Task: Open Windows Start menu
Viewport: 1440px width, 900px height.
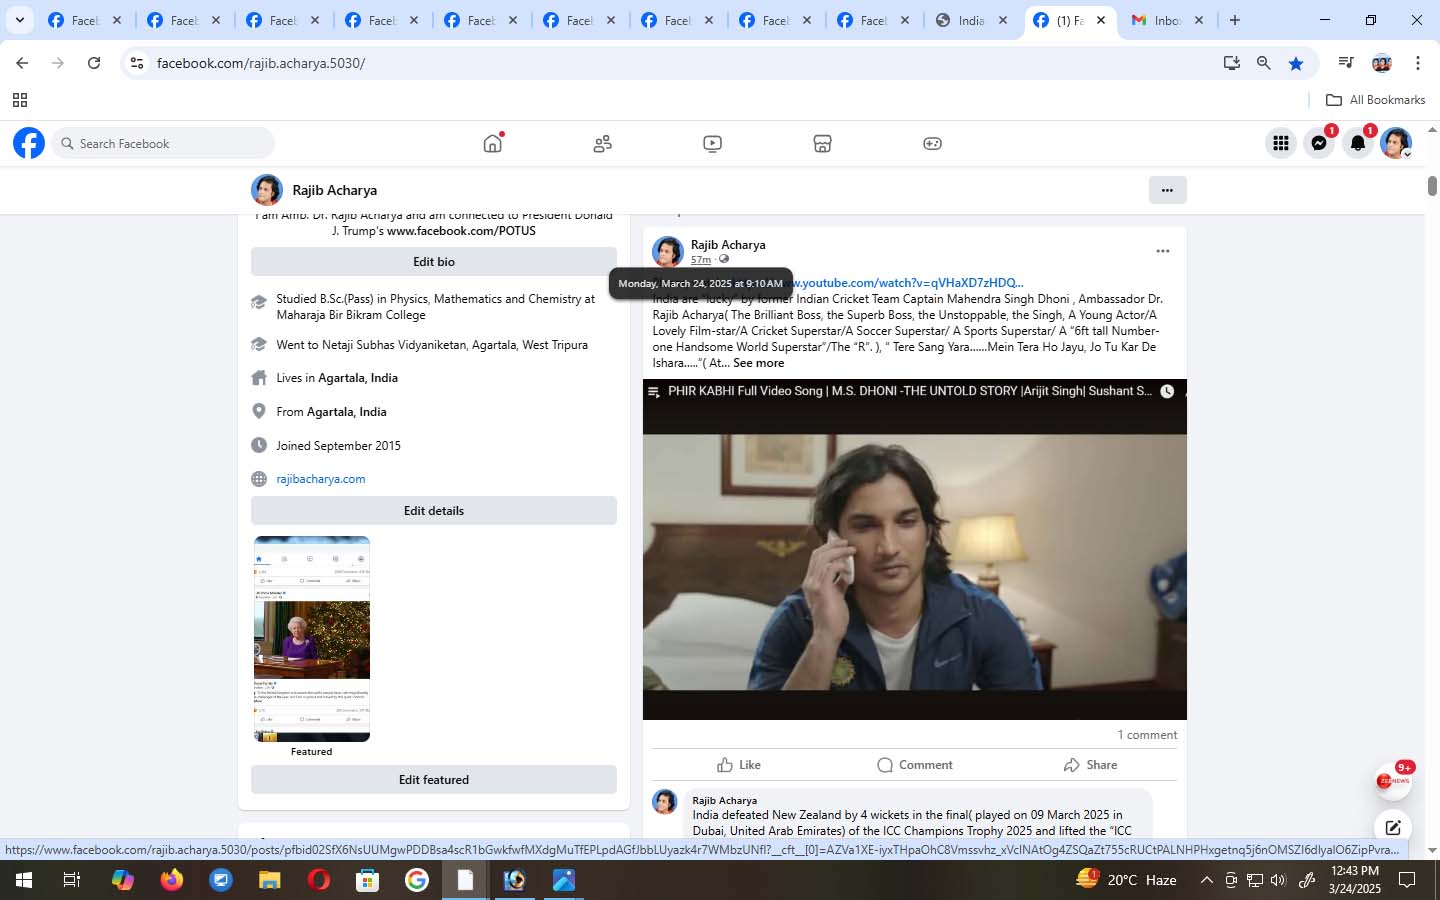Action: click(23, 880)
